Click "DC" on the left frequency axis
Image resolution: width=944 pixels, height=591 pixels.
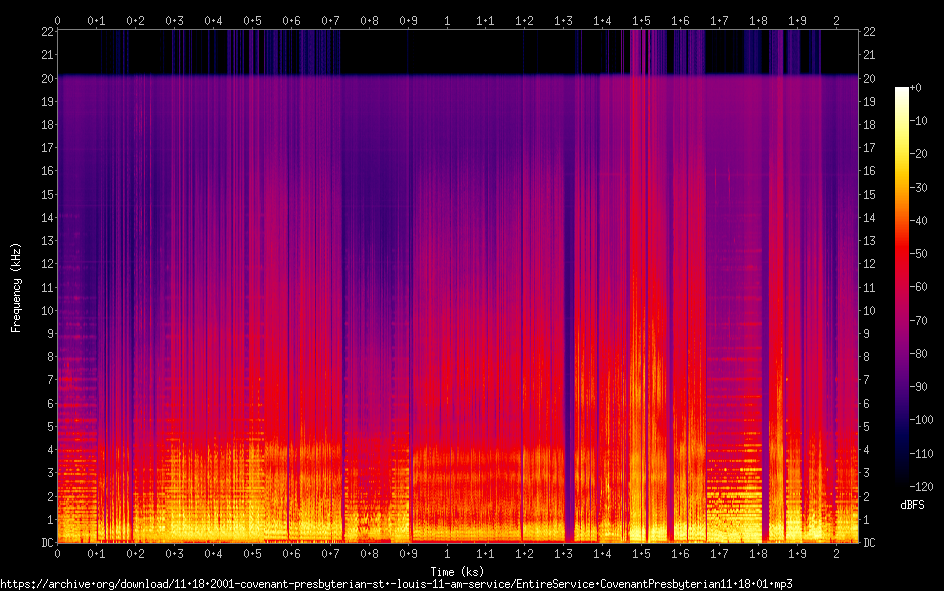pyautogui.click(x=48, y=543)
